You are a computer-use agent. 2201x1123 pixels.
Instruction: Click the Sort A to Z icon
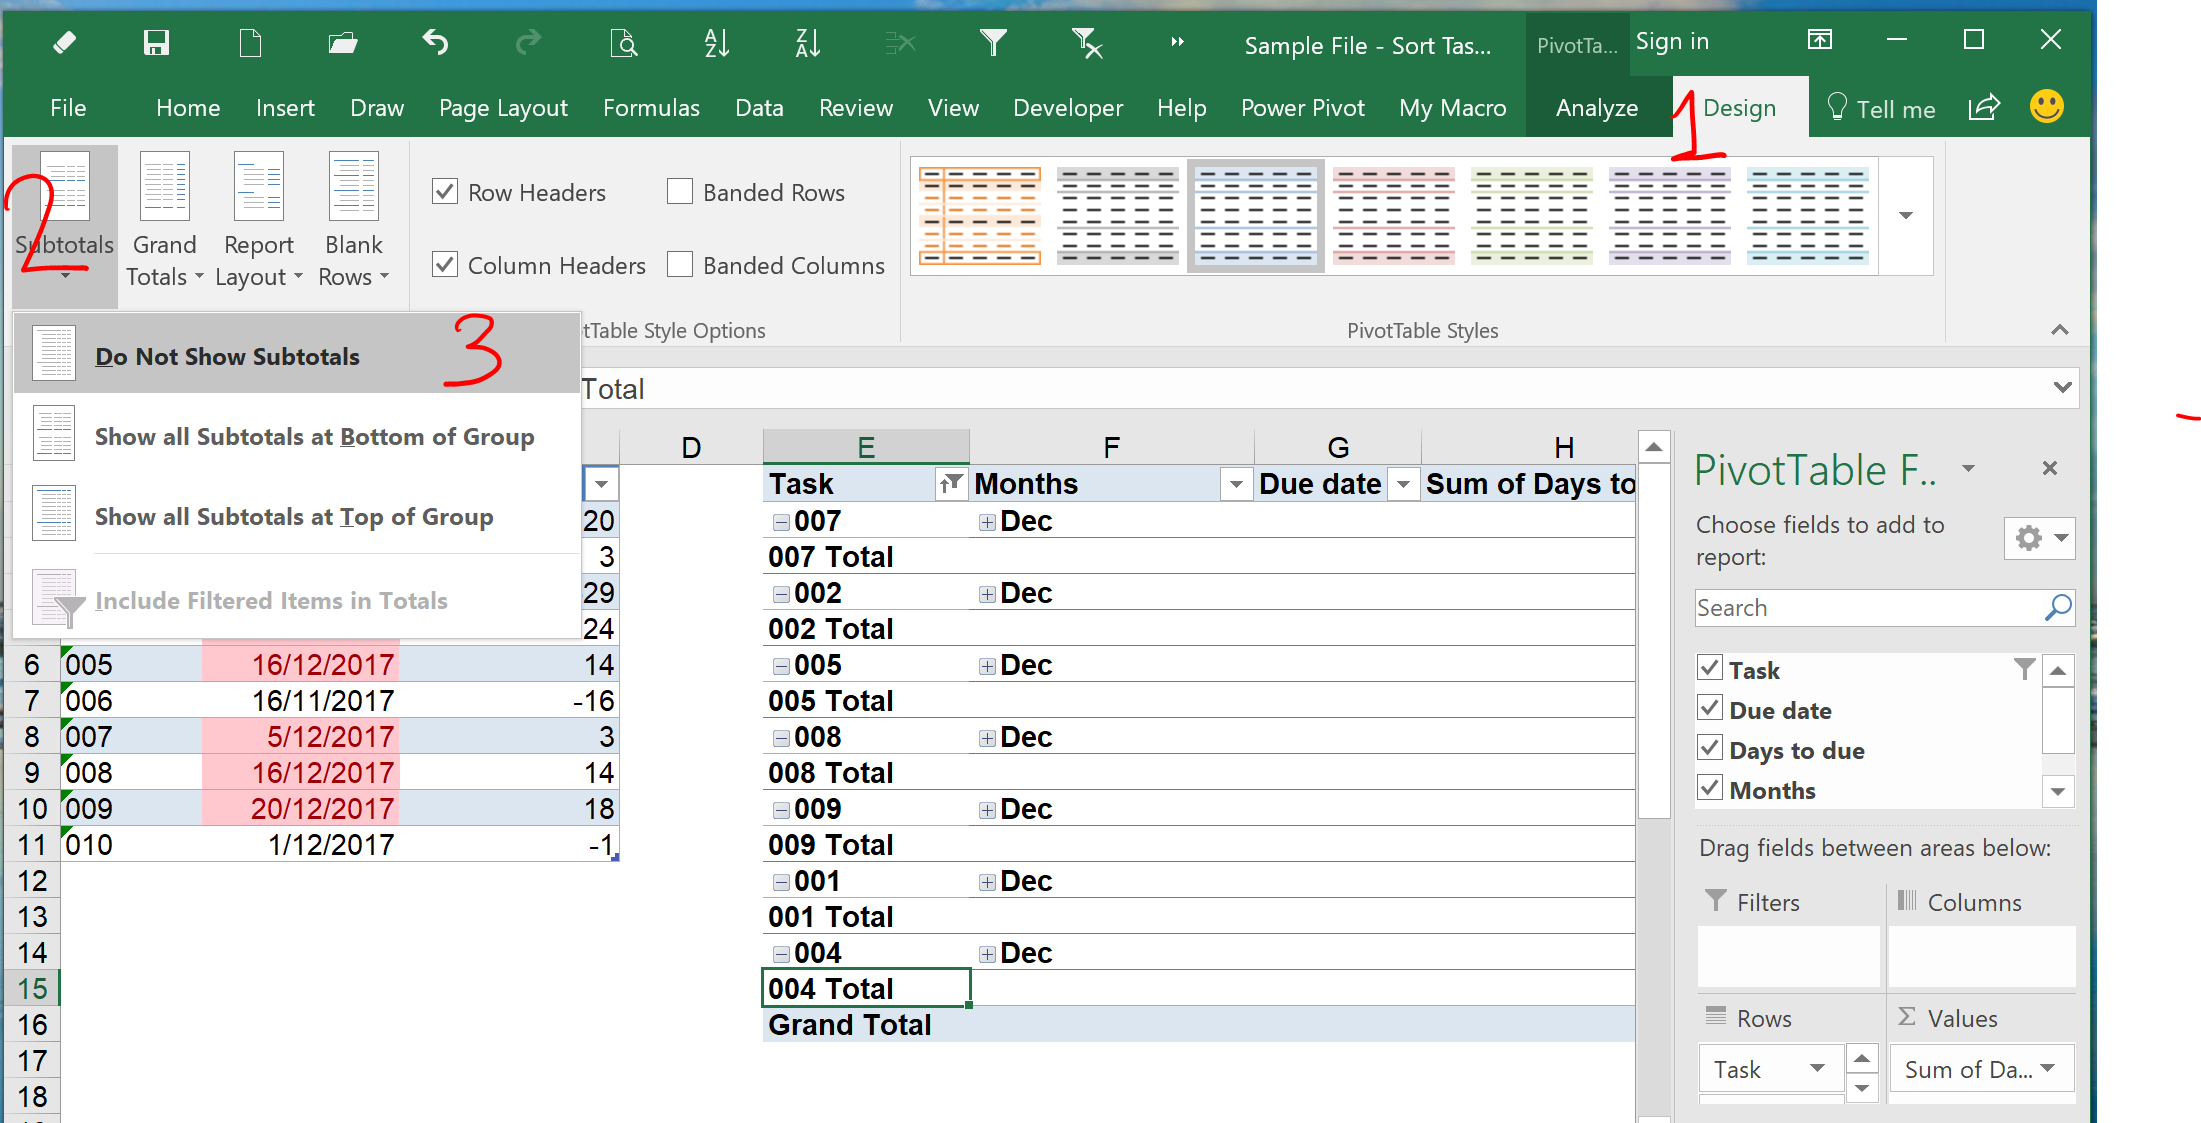[x=716, y=42]
